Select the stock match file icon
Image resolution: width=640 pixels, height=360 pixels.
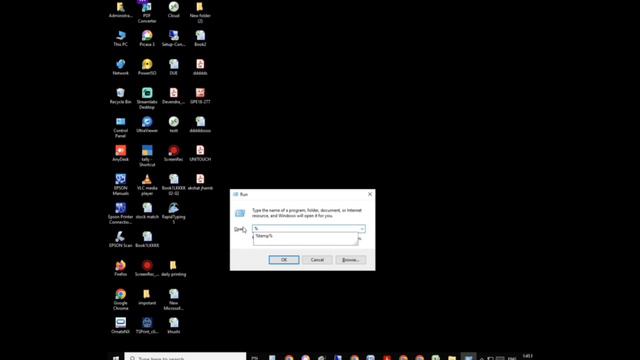tap(147, 211)
